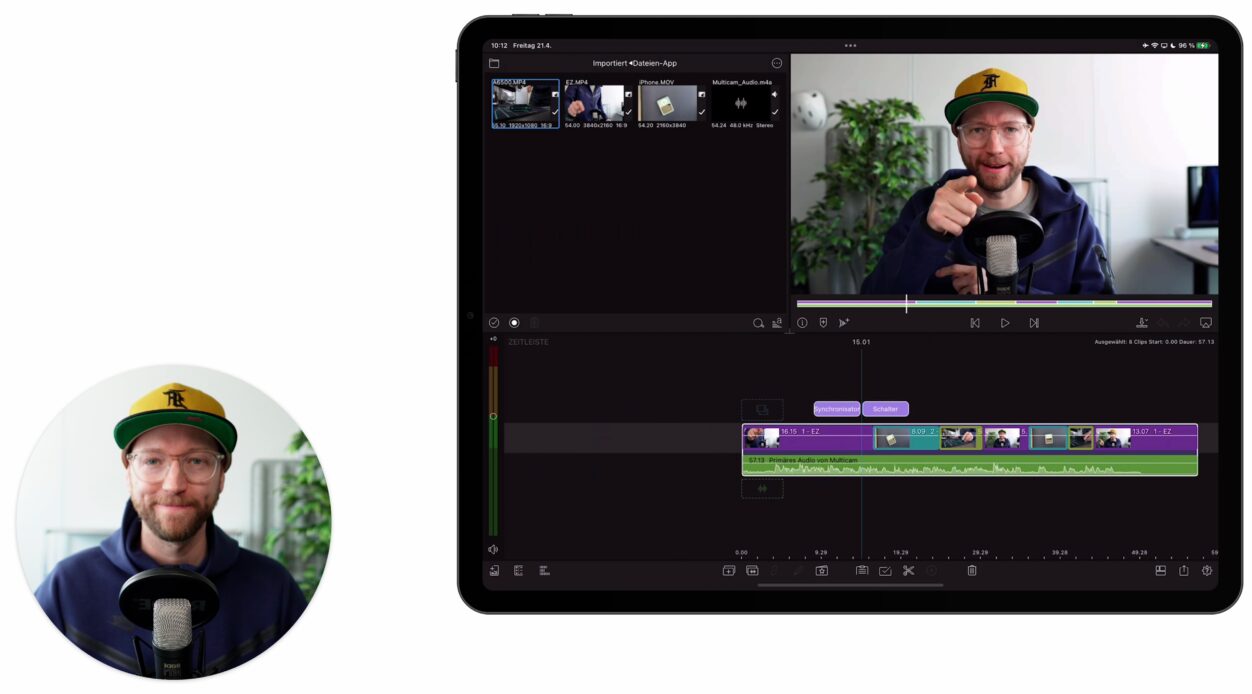The width and height of the screenshot is (1252, 694).
Task: Toggle the select-all checkmark circle in library
Action: tap(494, 323)
